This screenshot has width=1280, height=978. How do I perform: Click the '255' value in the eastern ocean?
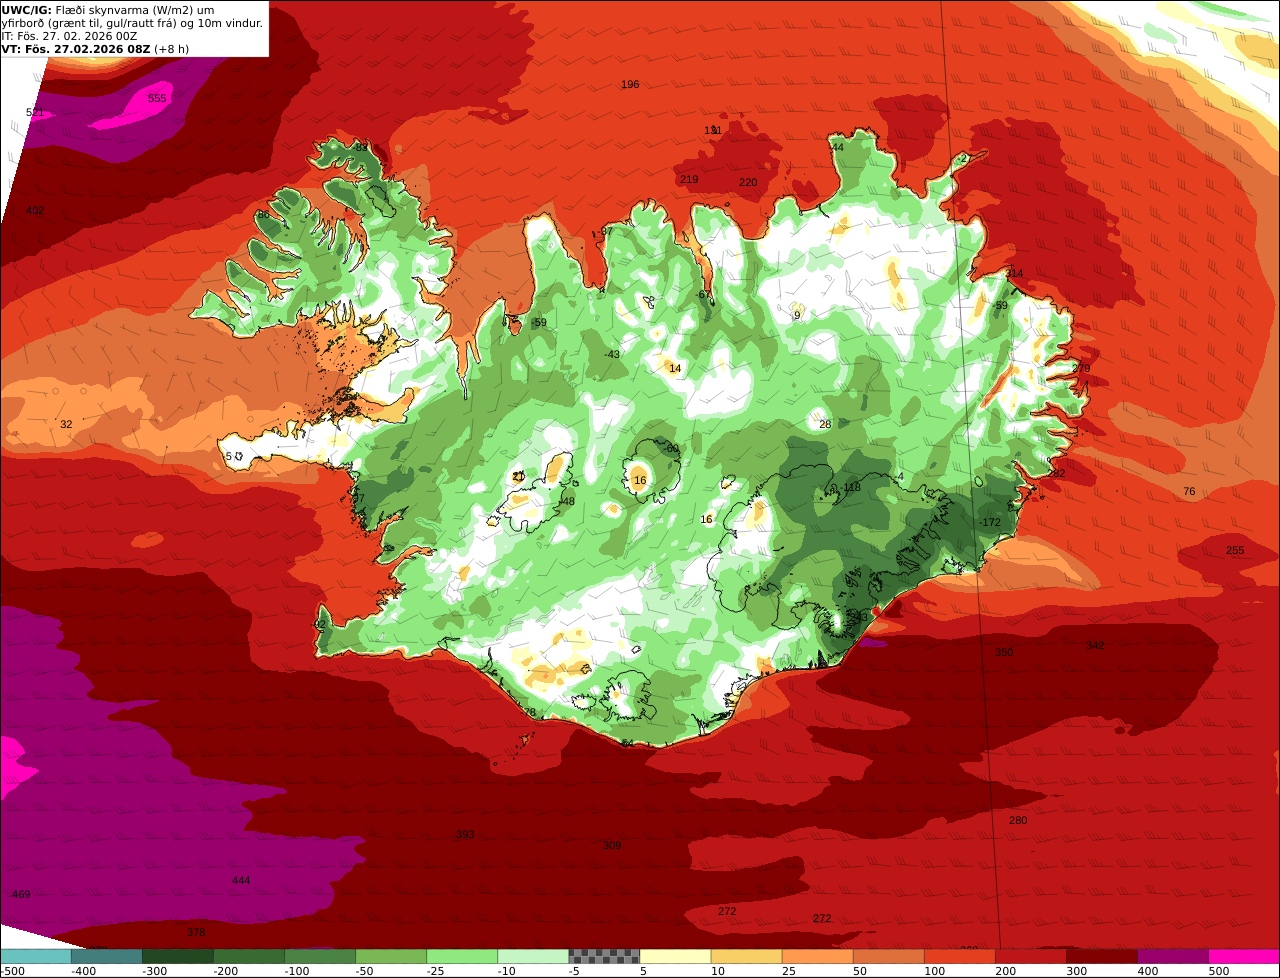1235,550
